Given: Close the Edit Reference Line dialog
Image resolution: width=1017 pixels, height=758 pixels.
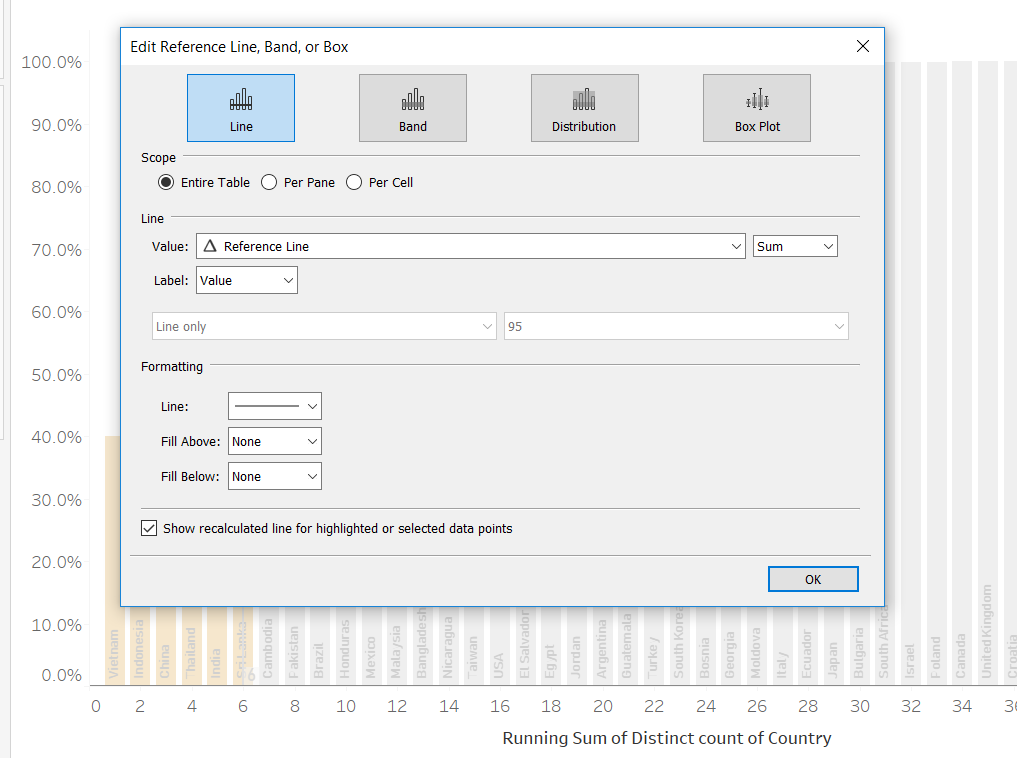Looking at the screenshot, I should click(x=863, y=46).
